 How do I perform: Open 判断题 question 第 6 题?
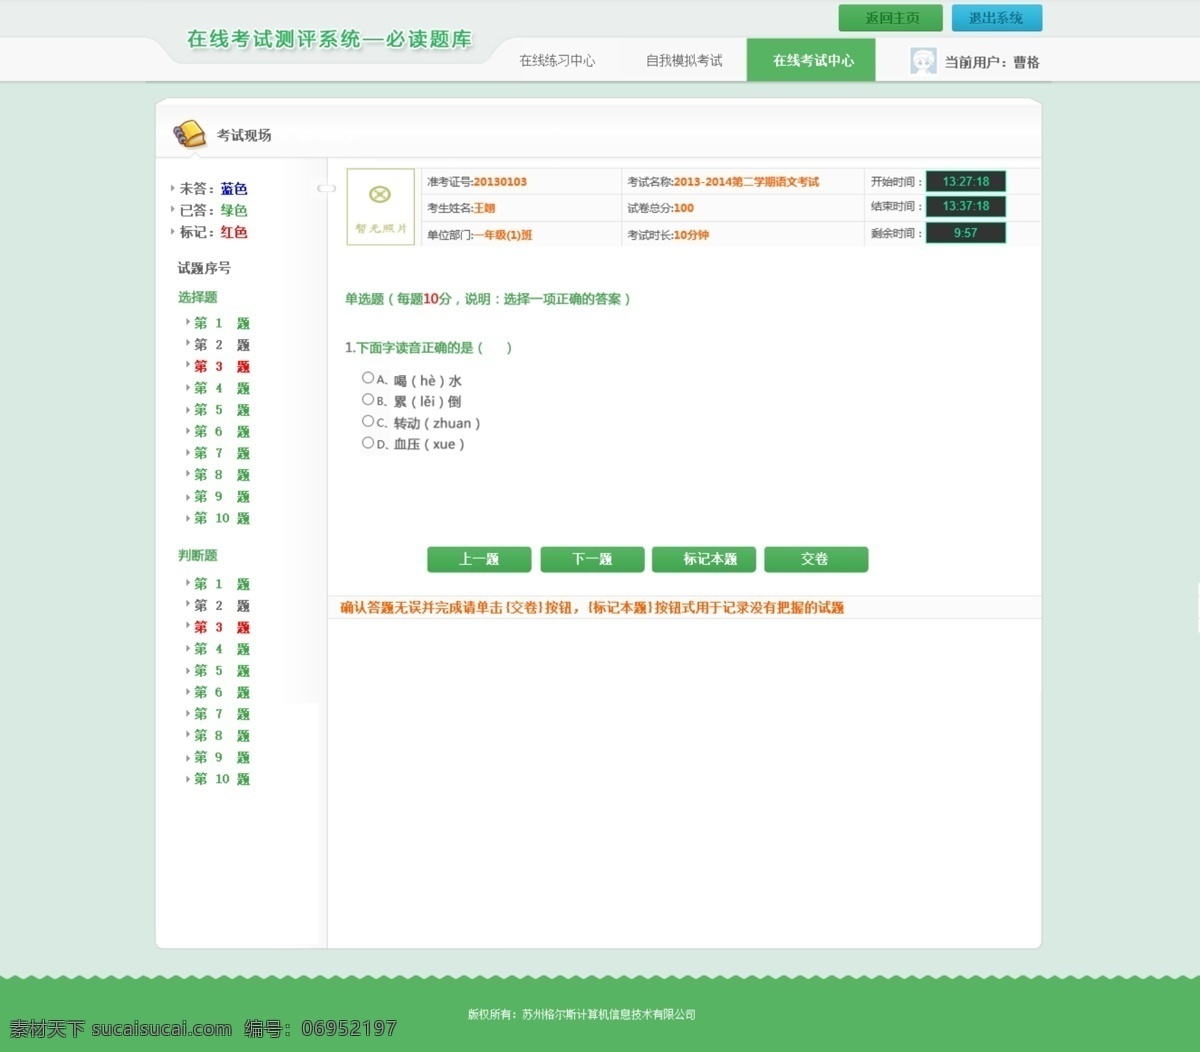[221, 692]
